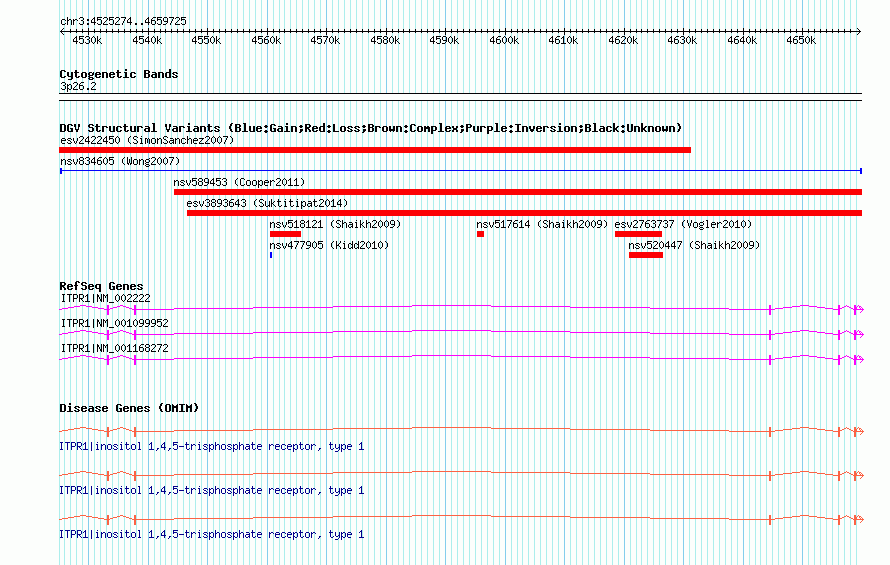Open the DGV Structural Variants track title

coord(370,128)
